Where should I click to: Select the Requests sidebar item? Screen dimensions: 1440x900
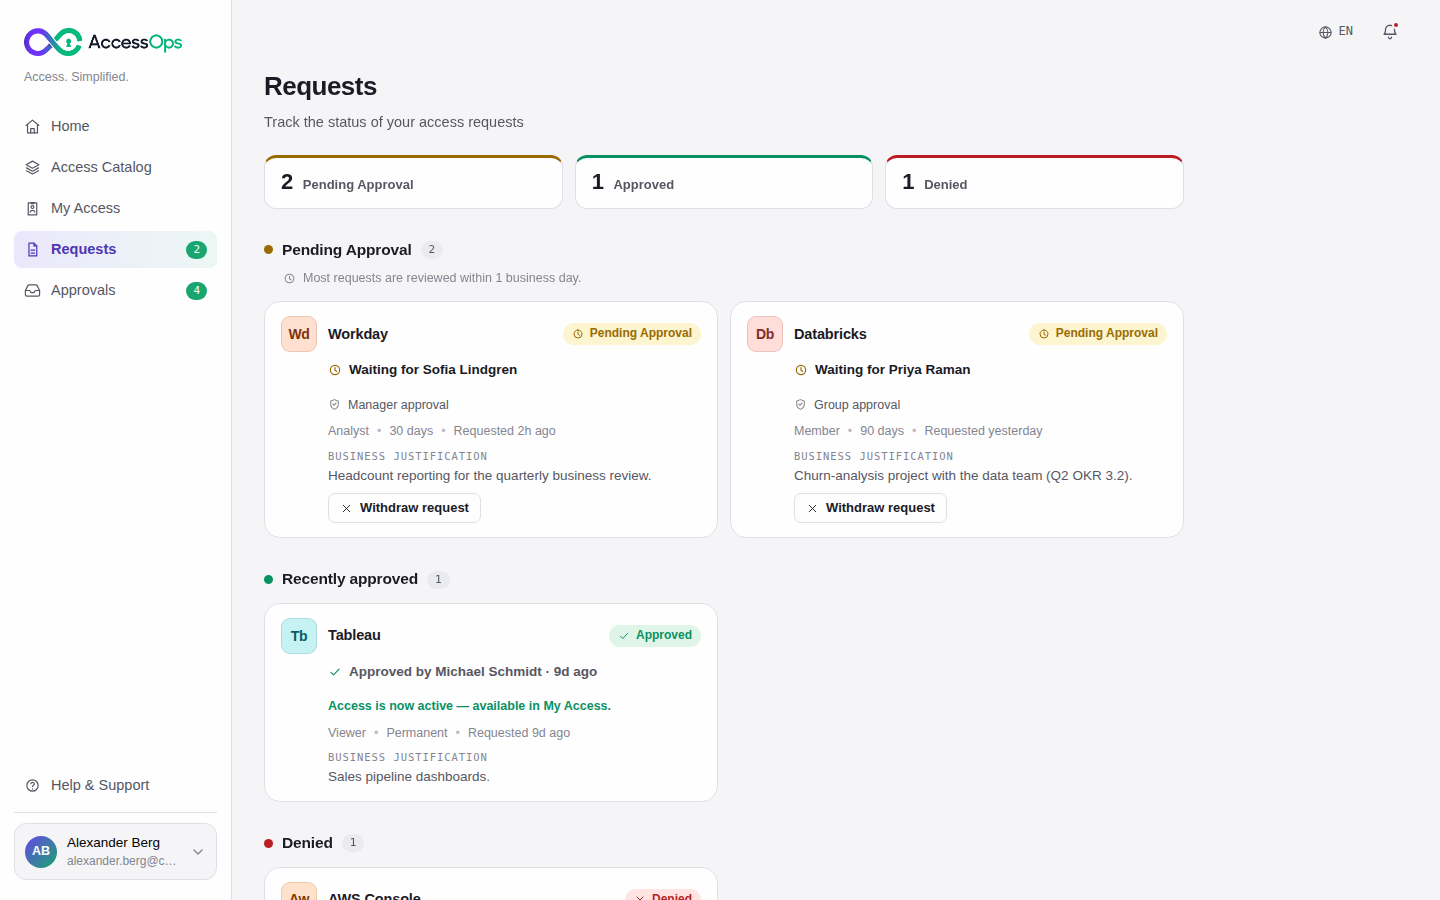click(115, 249)
